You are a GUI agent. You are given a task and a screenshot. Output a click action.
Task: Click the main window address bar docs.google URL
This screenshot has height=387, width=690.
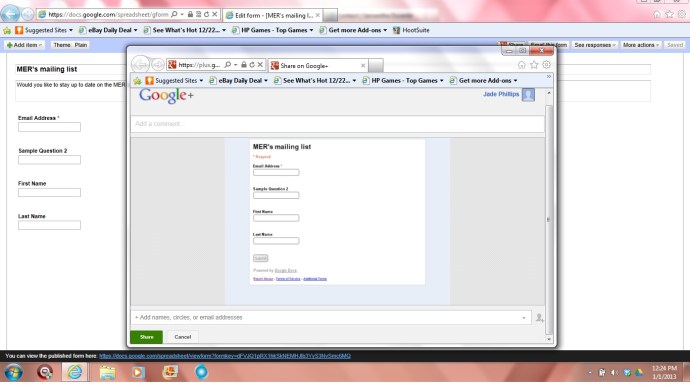[108, 15]
